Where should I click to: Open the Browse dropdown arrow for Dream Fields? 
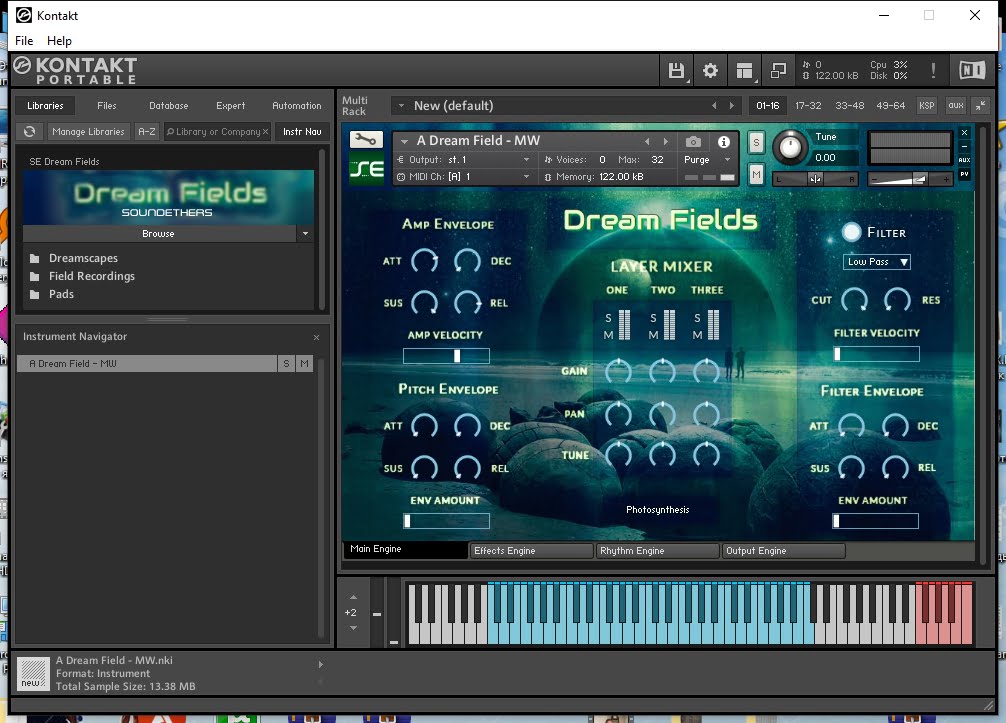[x=305, y=234]
